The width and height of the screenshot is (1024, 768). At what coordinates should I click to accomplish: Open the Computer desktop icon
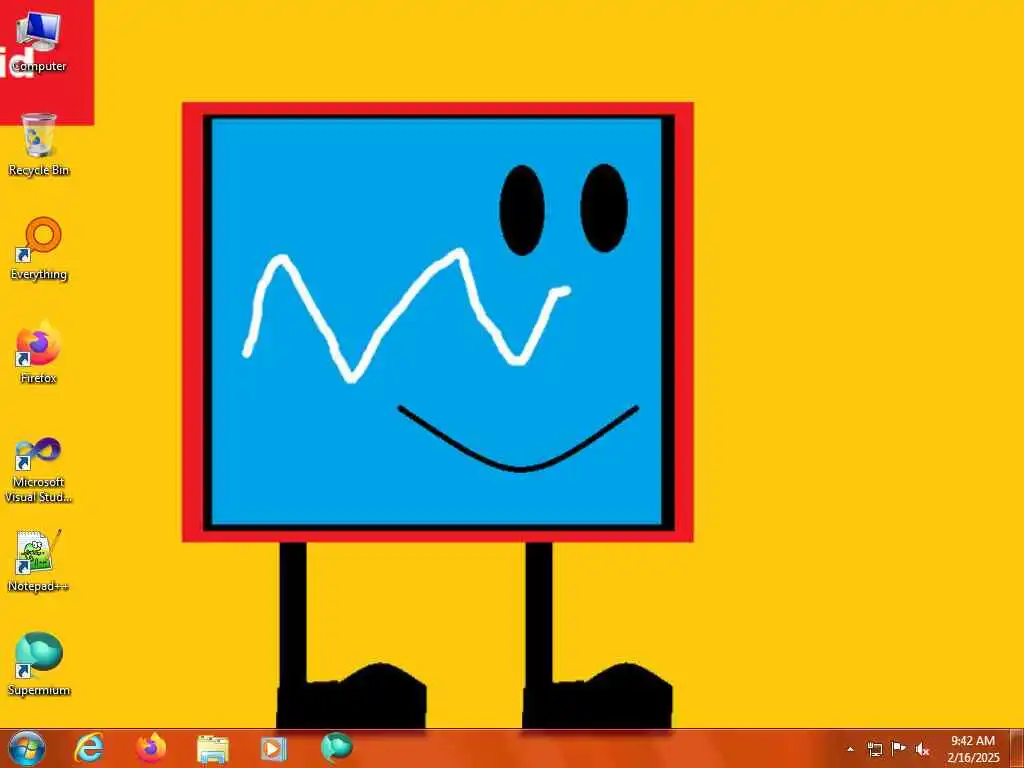tap(39, 40)
